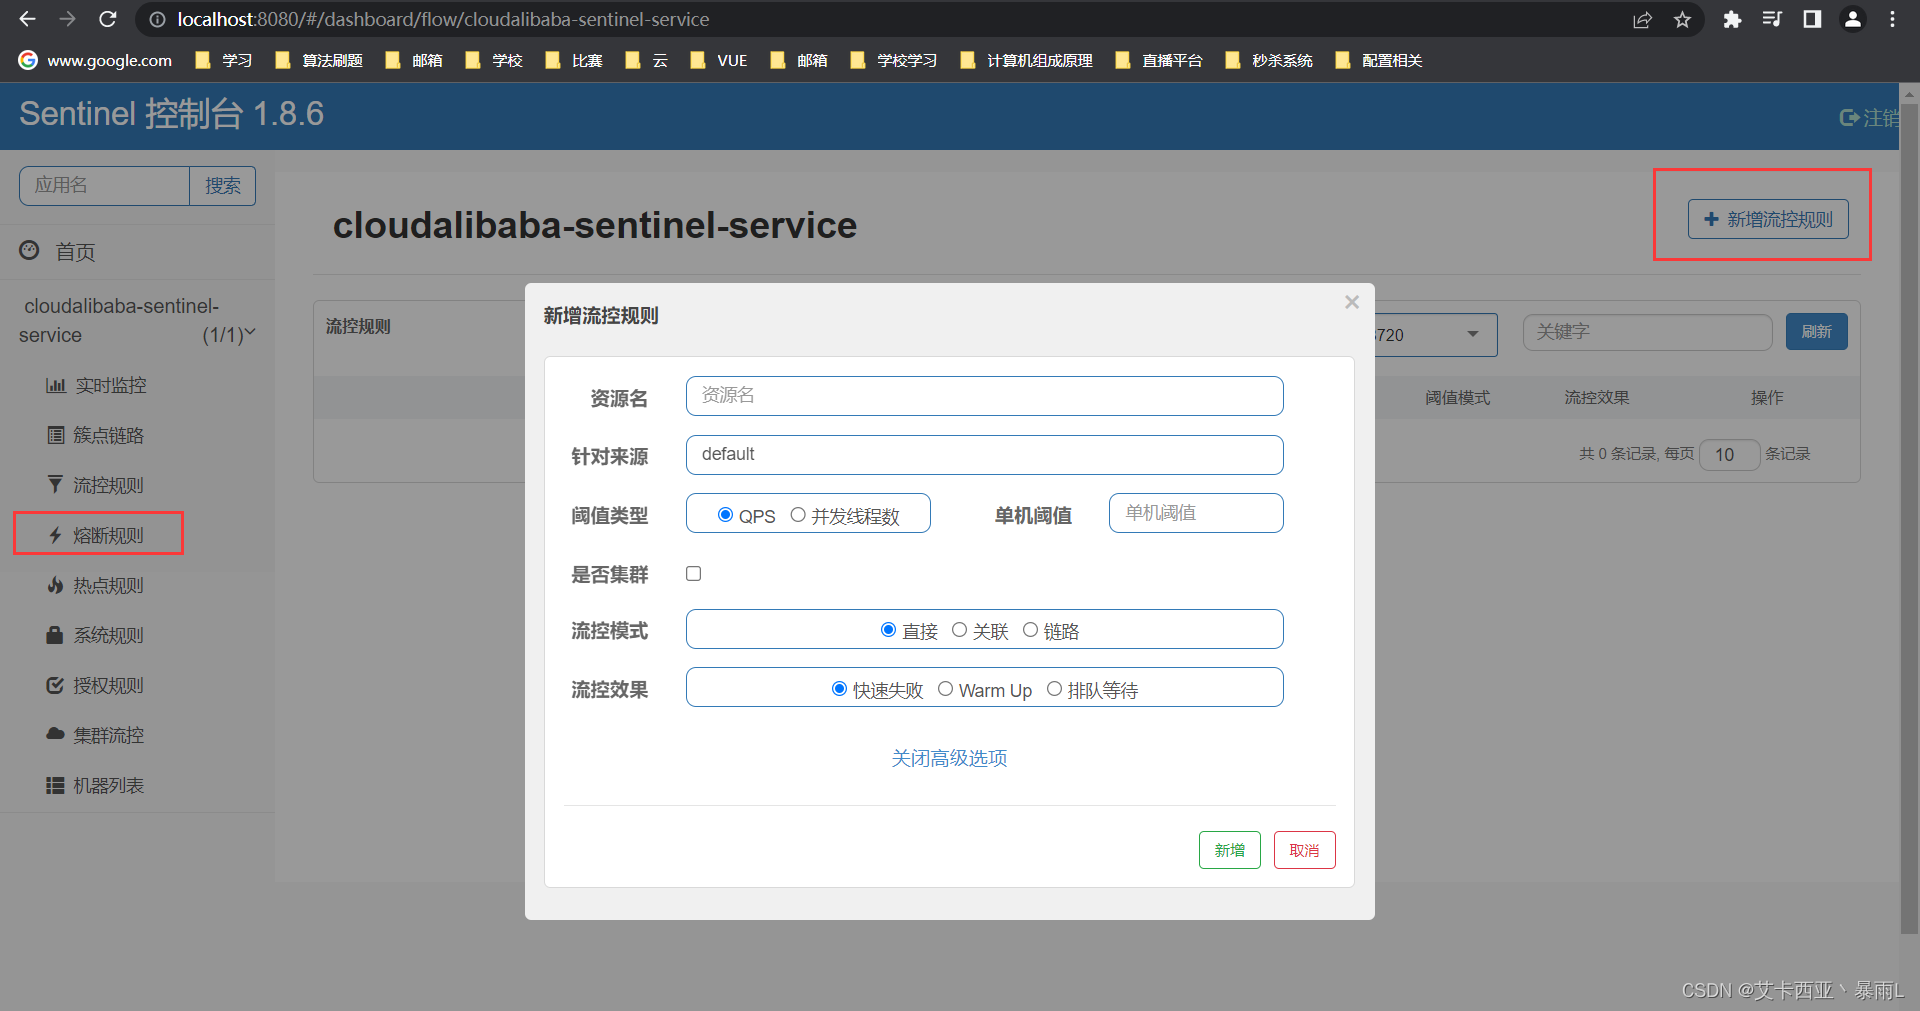Open the browser extensions puzzle icon
Viewport: 1920px width, 1011px height.
(1732, 20)
